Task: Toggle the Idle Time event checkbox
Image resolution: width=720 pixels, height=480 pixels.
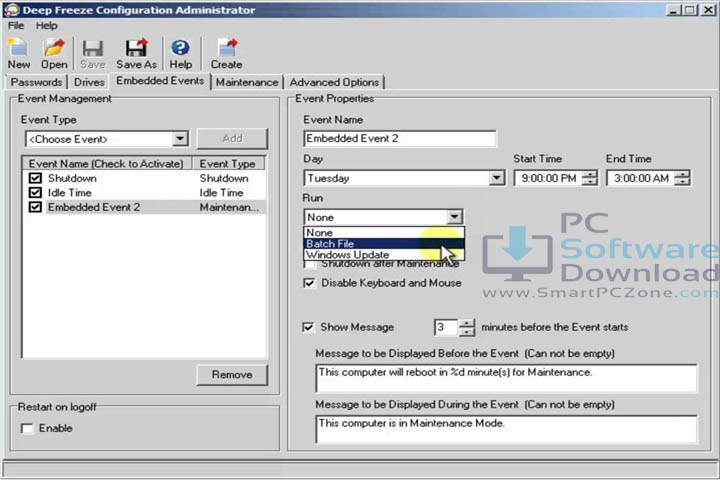Action: [35, 192]
